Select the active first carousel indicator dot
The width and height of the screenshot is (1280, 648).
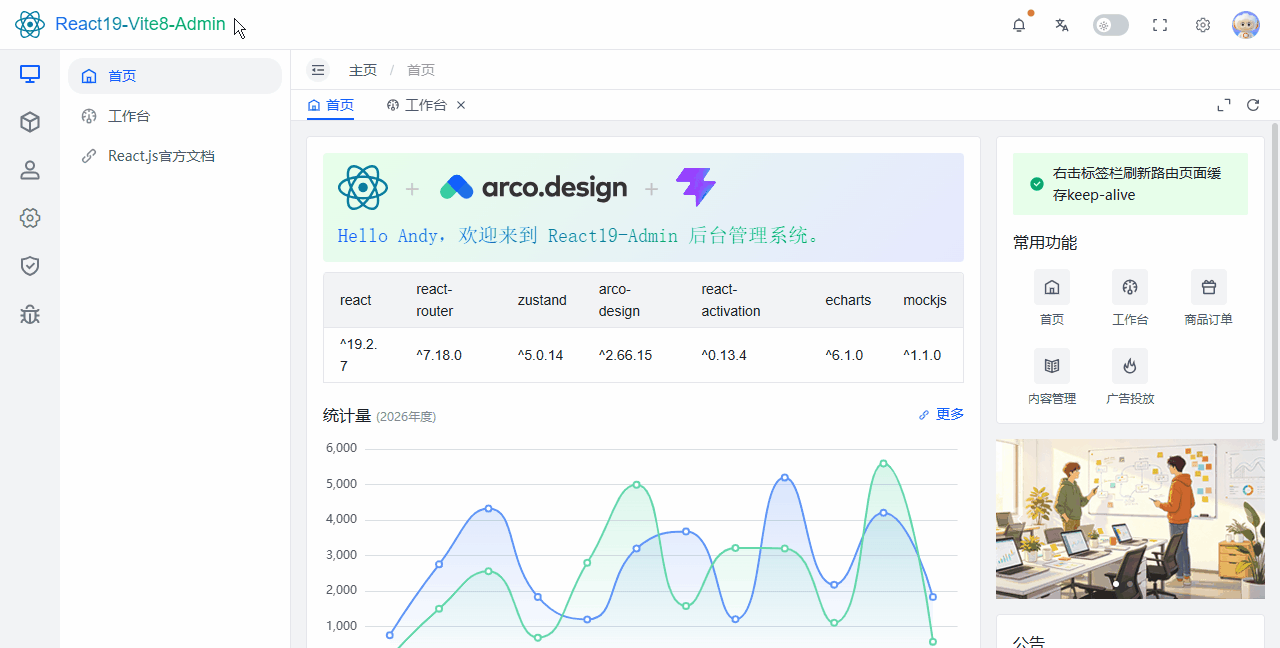point(1116,583)
